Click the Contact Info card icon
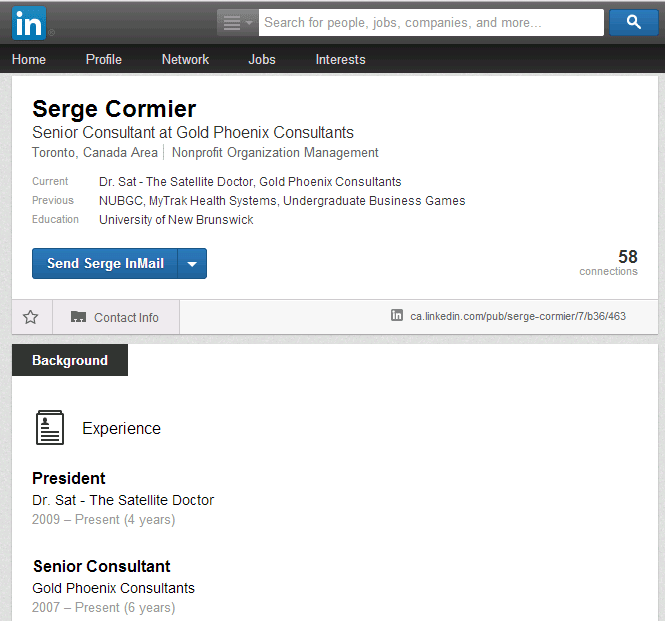The width and height of the screenshot is (665, 621). pyautogui.click(x=78, y=317)
